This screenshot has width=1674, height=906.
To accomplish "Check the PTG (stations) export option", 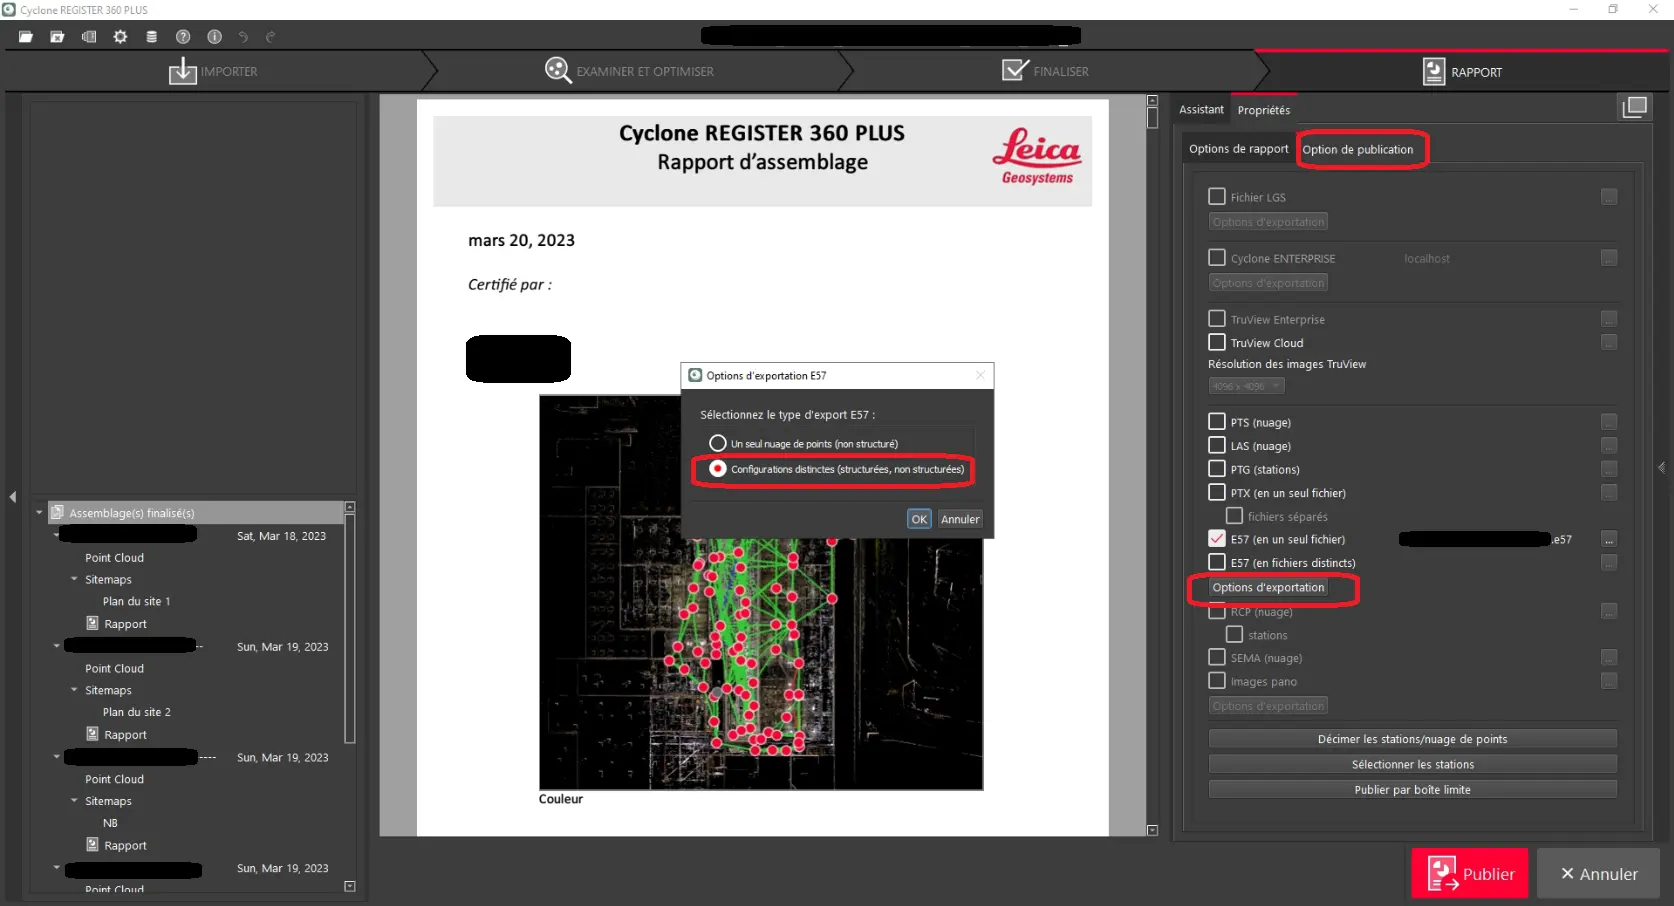I will [1217, 469].
